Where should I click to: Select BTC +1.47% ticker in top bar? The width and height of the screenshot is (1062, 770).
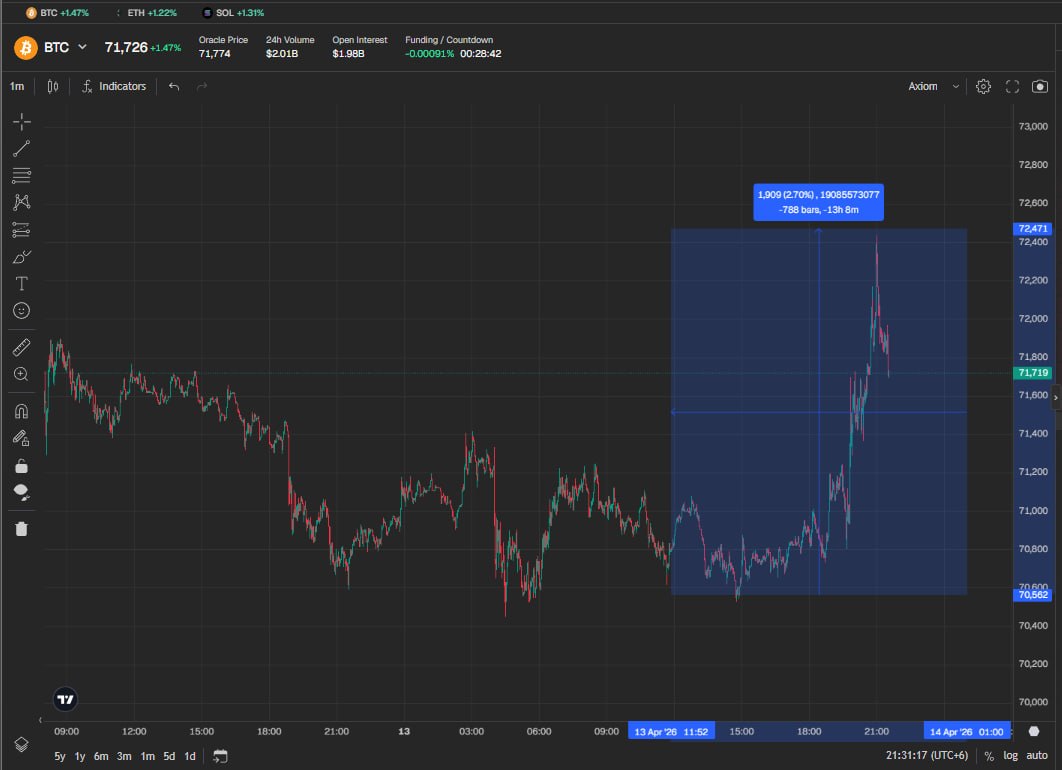point(58,13)
